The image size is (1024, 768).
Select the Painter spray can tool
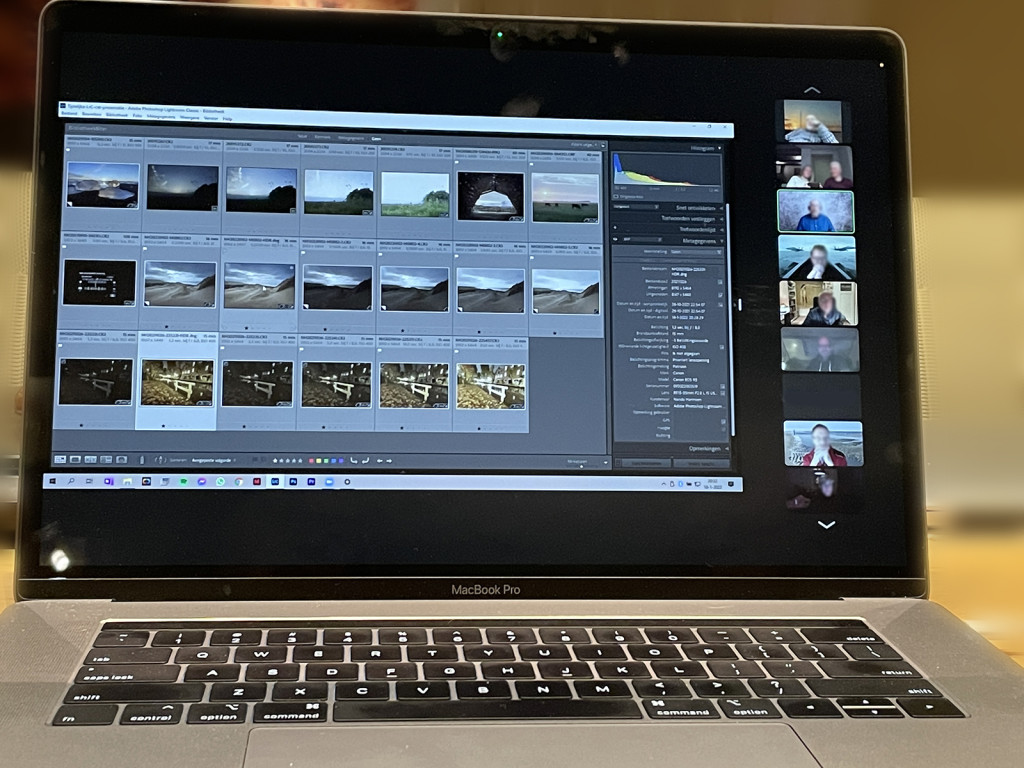tap(142, 460)
